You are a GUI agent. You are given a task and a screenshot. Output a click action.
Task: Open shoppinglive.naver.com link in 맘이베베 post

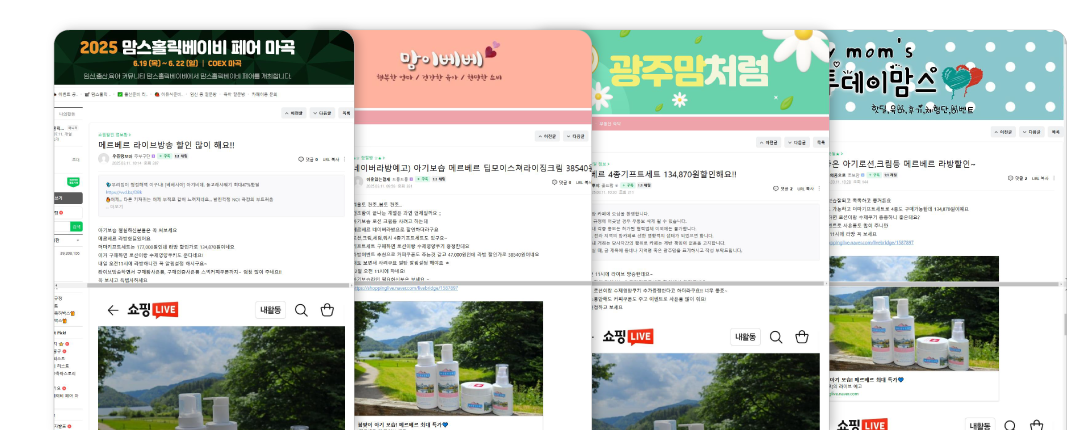tap(406, 288)
